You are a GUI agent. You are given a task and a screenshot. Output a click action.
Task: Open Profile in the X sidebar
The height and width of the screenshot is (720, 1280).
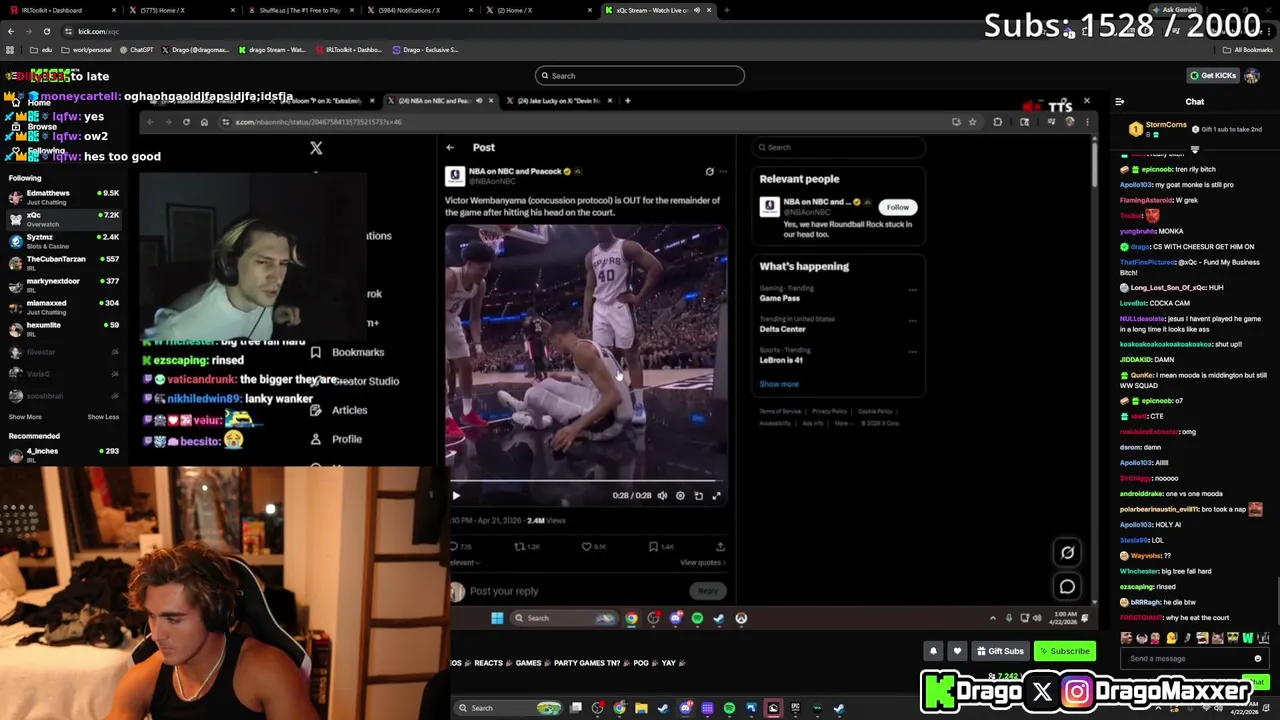(x=336, y=439)
